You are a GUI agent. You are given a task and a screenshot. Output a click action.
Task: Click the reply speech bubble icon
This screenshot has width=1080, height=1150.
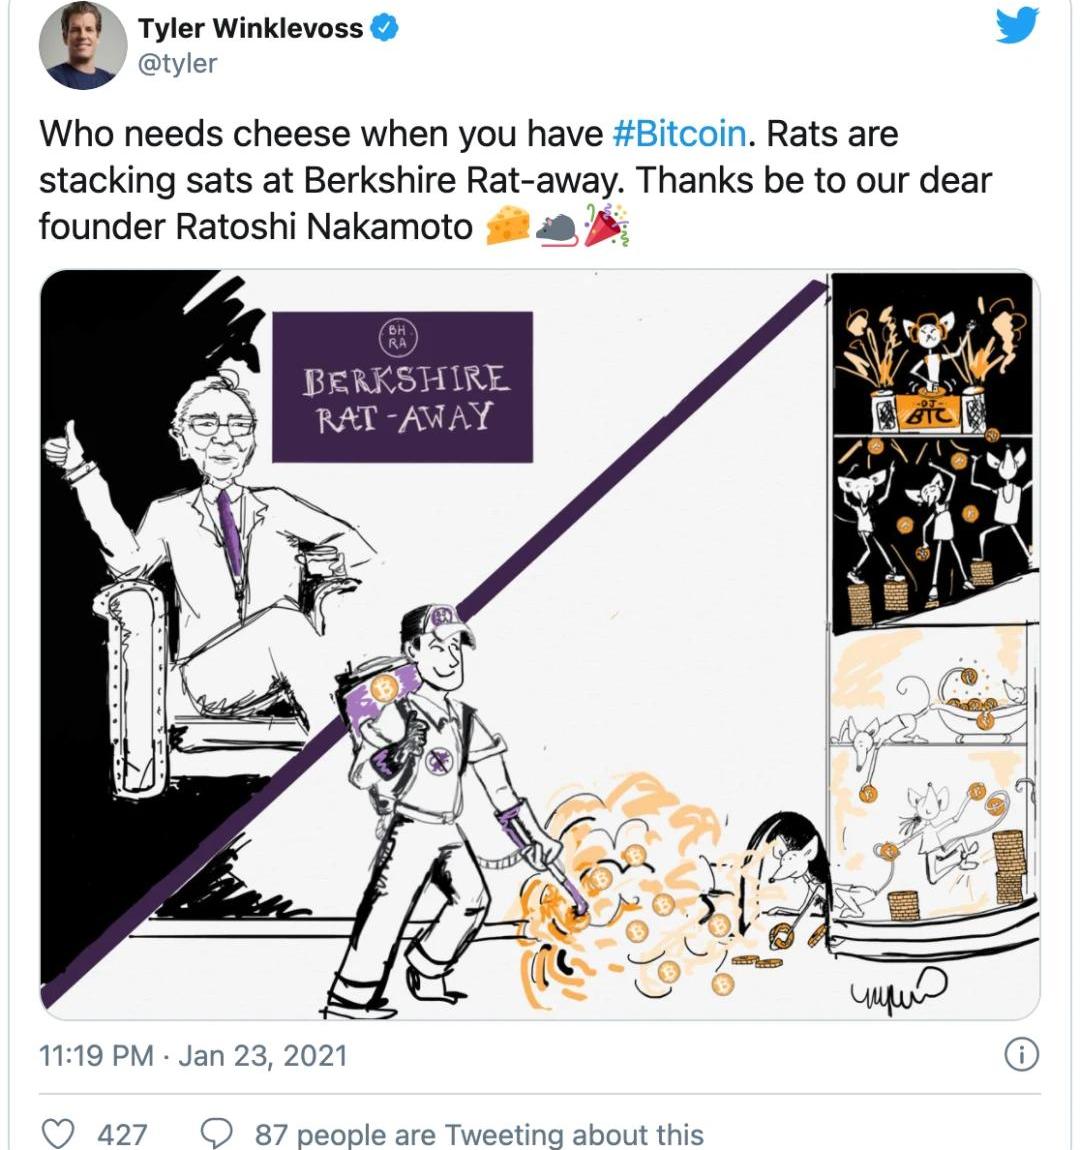coord(216,1134)
